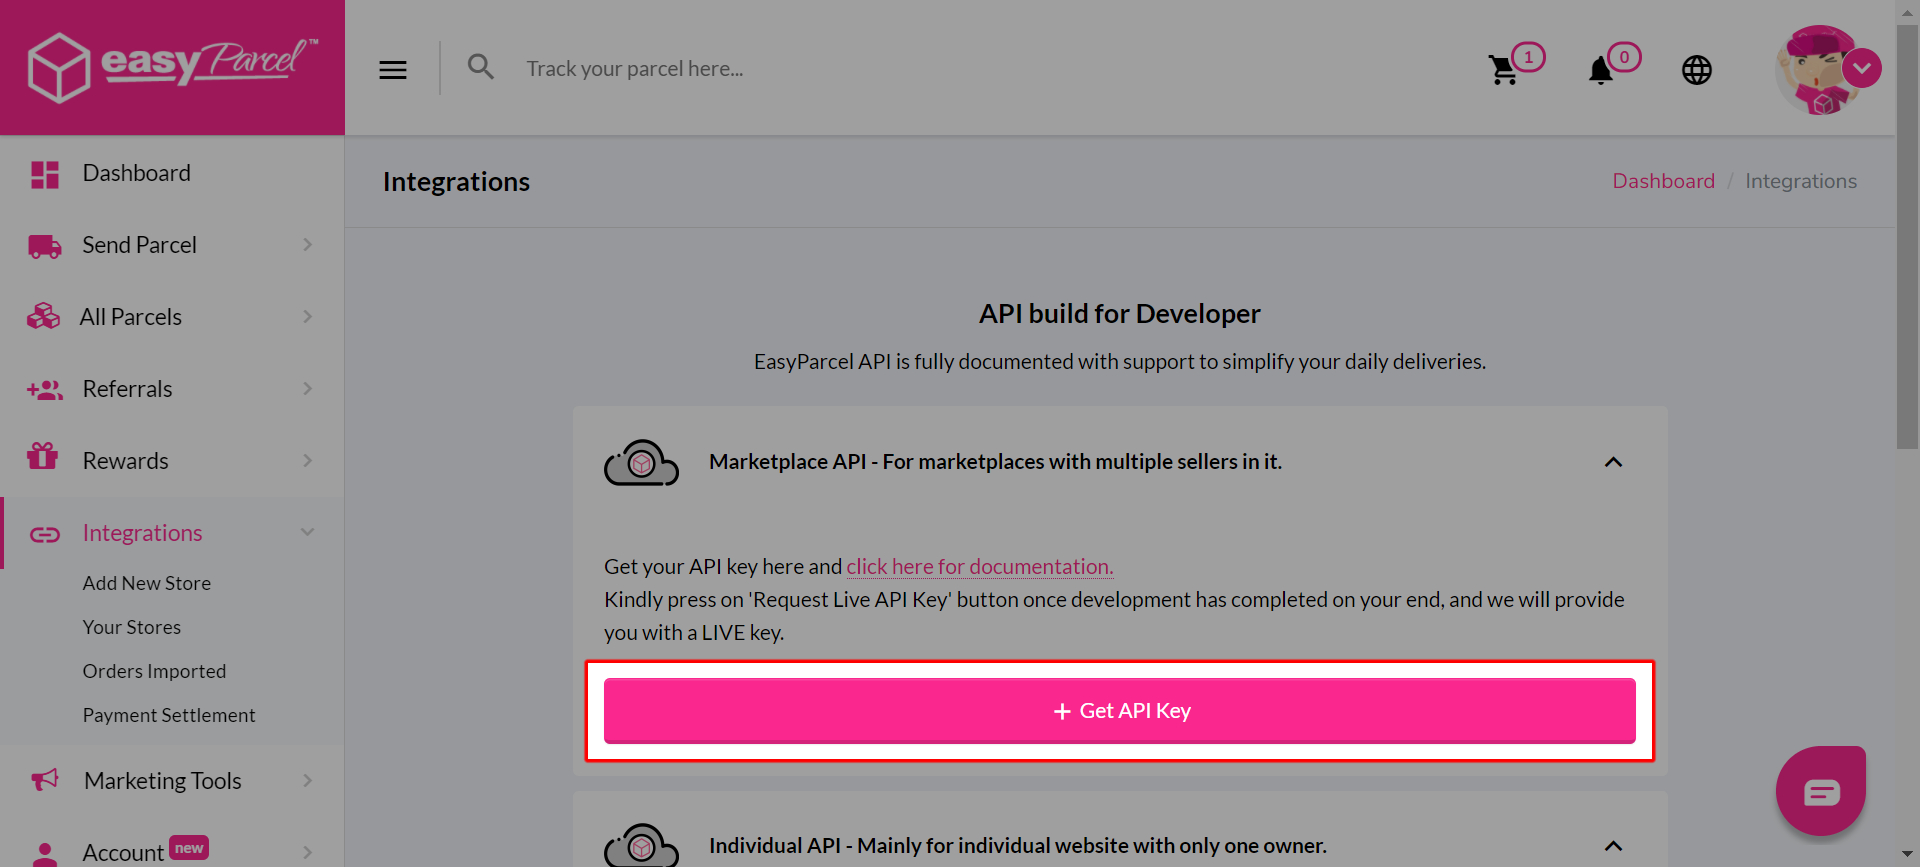
Task: Expand the Rewards chevron
Action: pos(308,461)
